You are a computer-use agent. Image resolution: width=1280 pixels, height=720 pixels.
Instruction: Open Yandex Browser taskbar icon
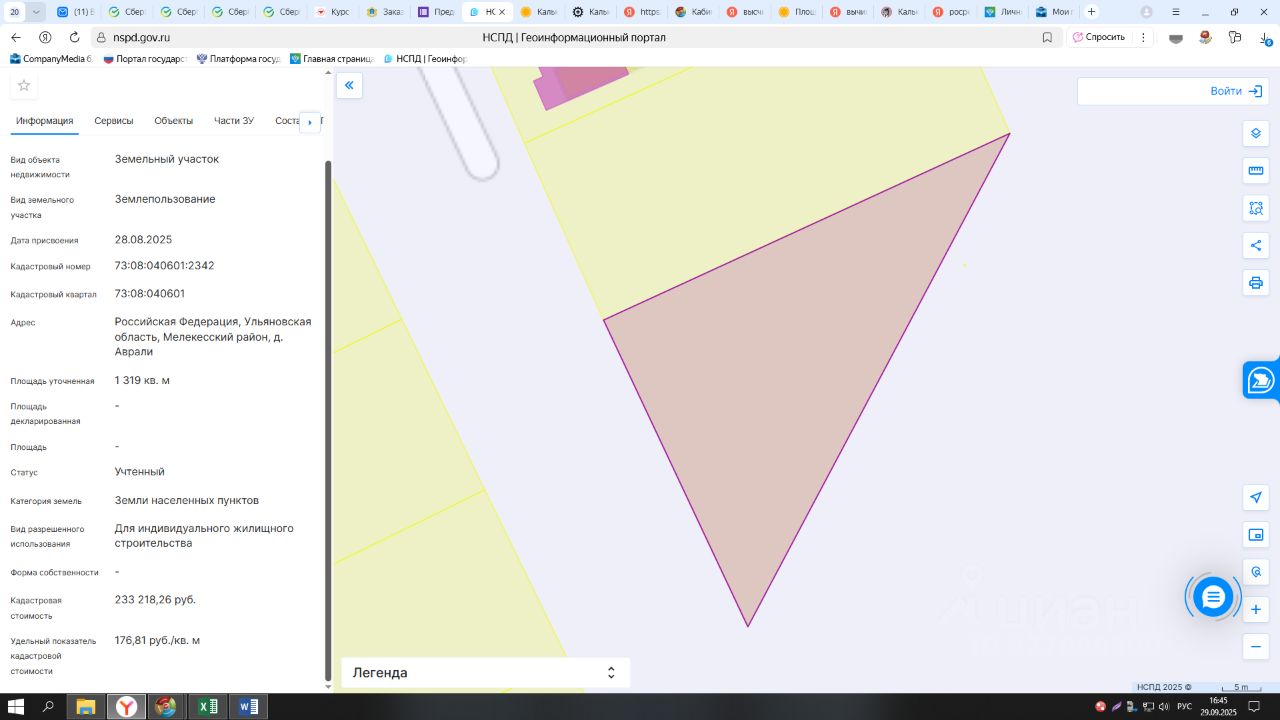tap(127, 707)
